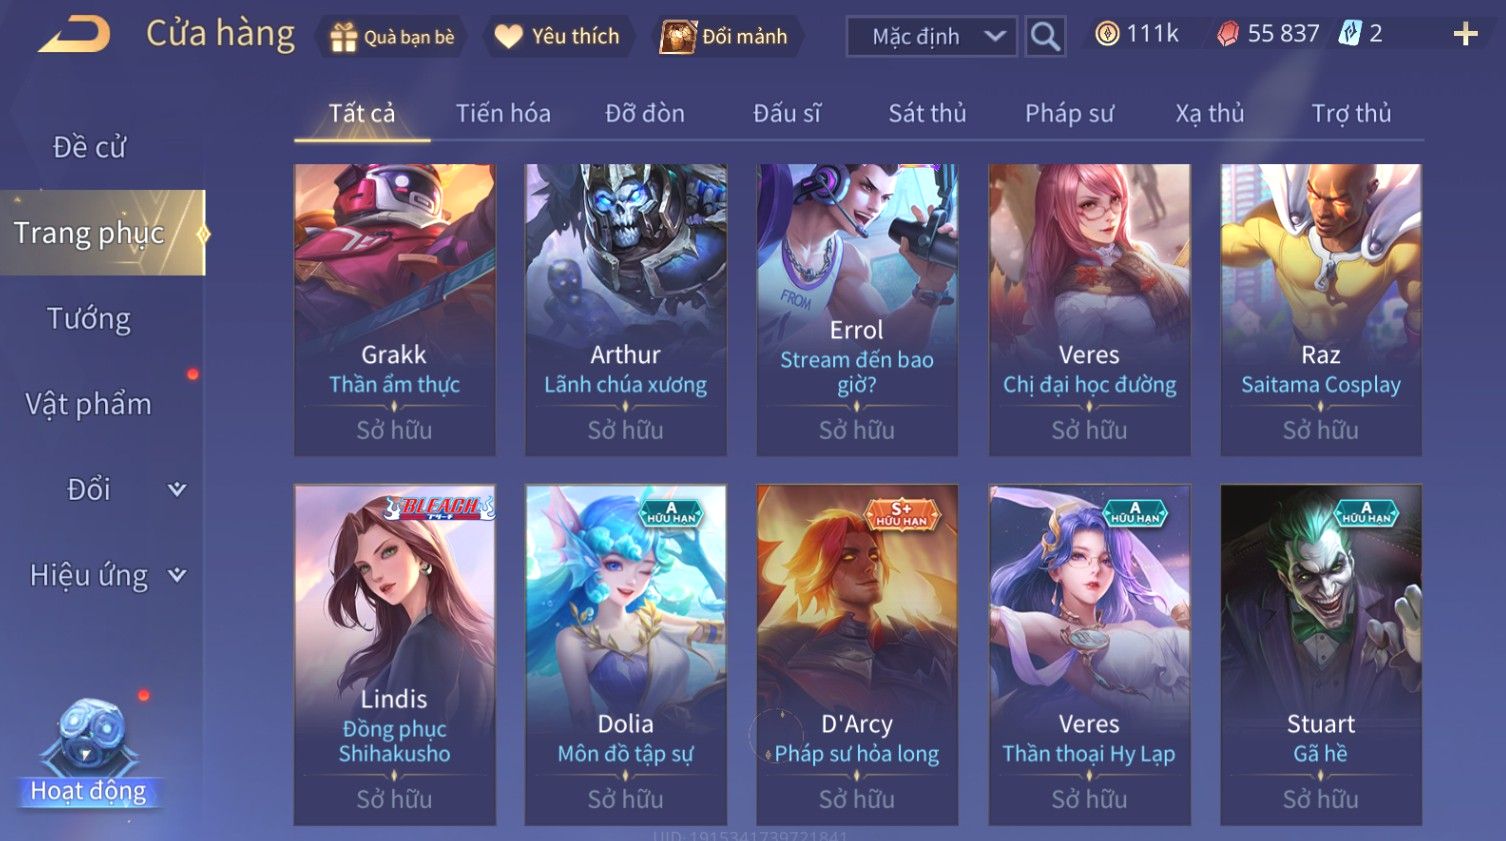Select the Raz Saitama Cosplay skin card
The height and width of the screenshot is (841, 1506).
pos(1321,310)
